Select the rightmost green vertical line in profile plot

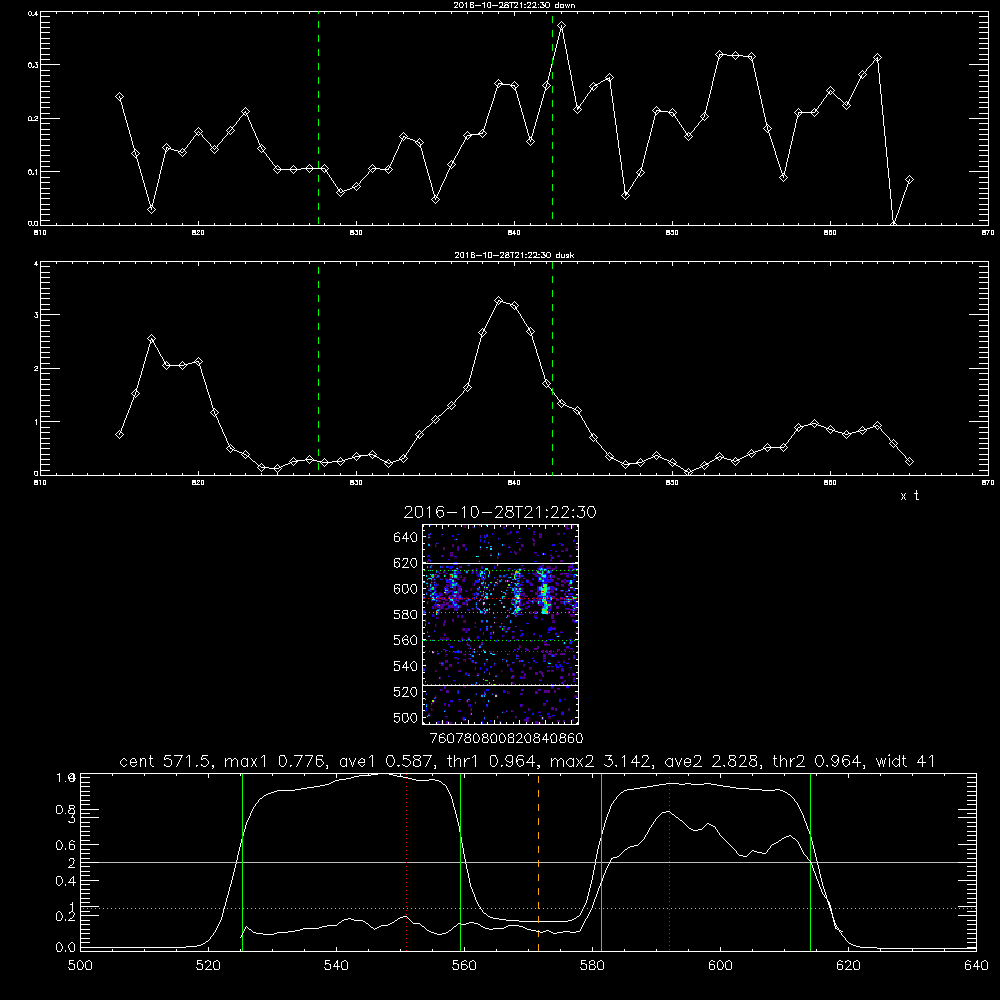(810, 862)
